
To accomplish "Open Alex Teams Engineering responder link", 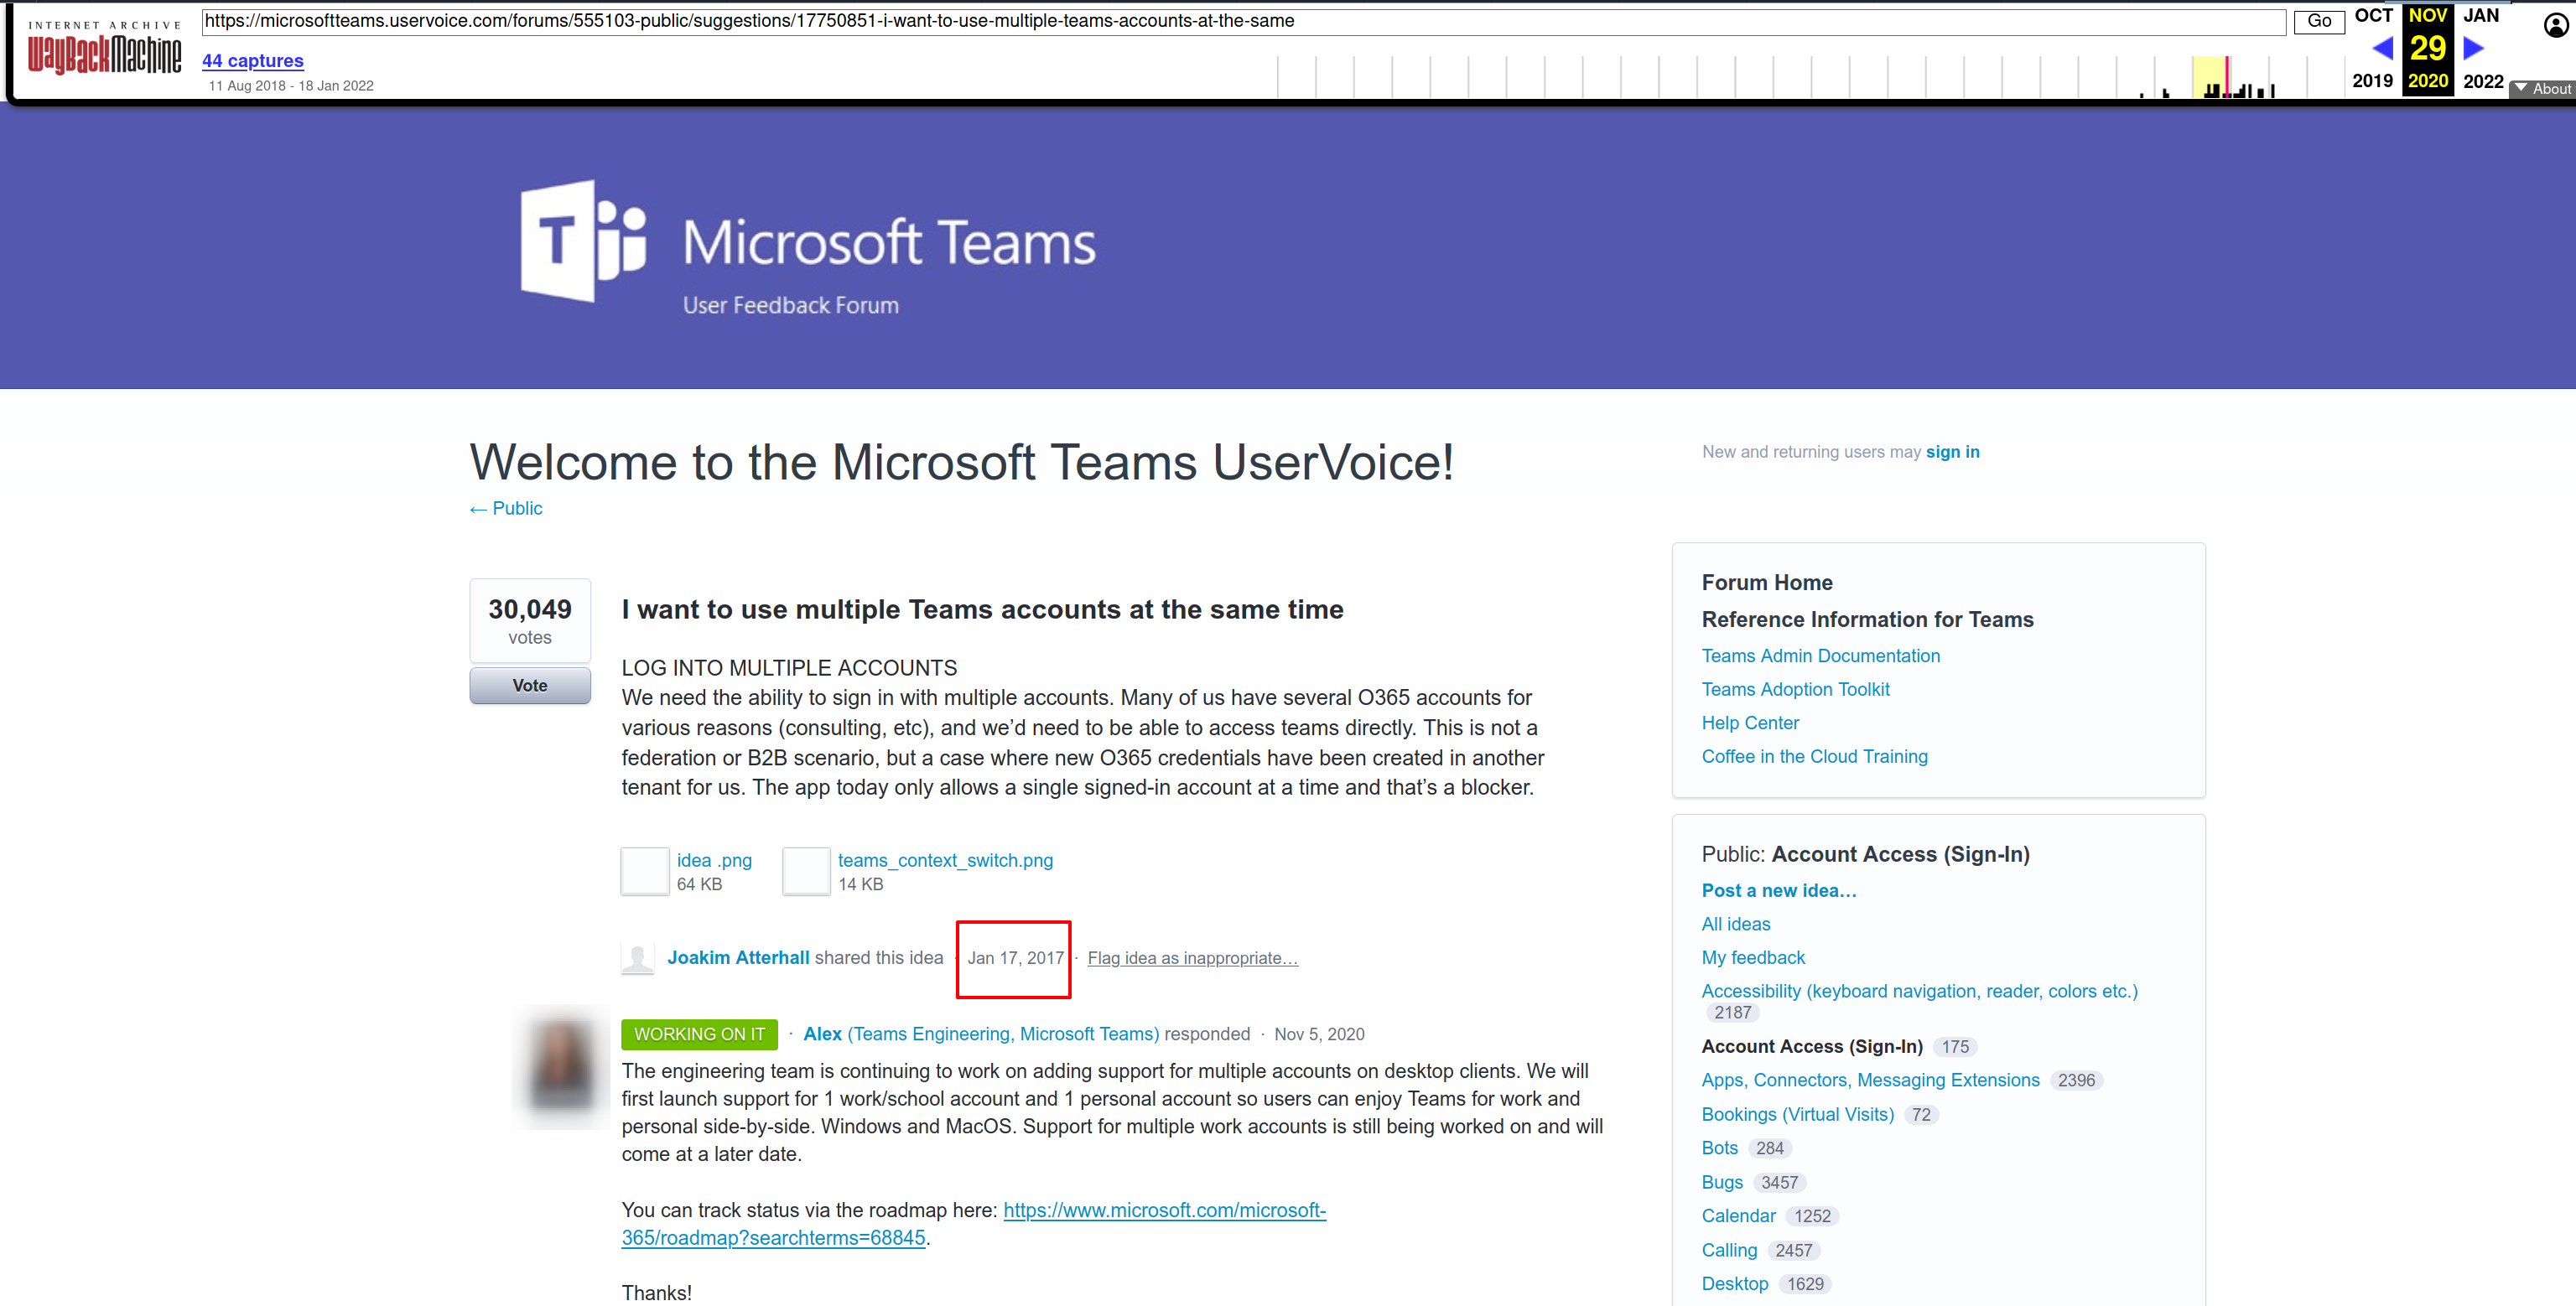I will pos(981,1034).
